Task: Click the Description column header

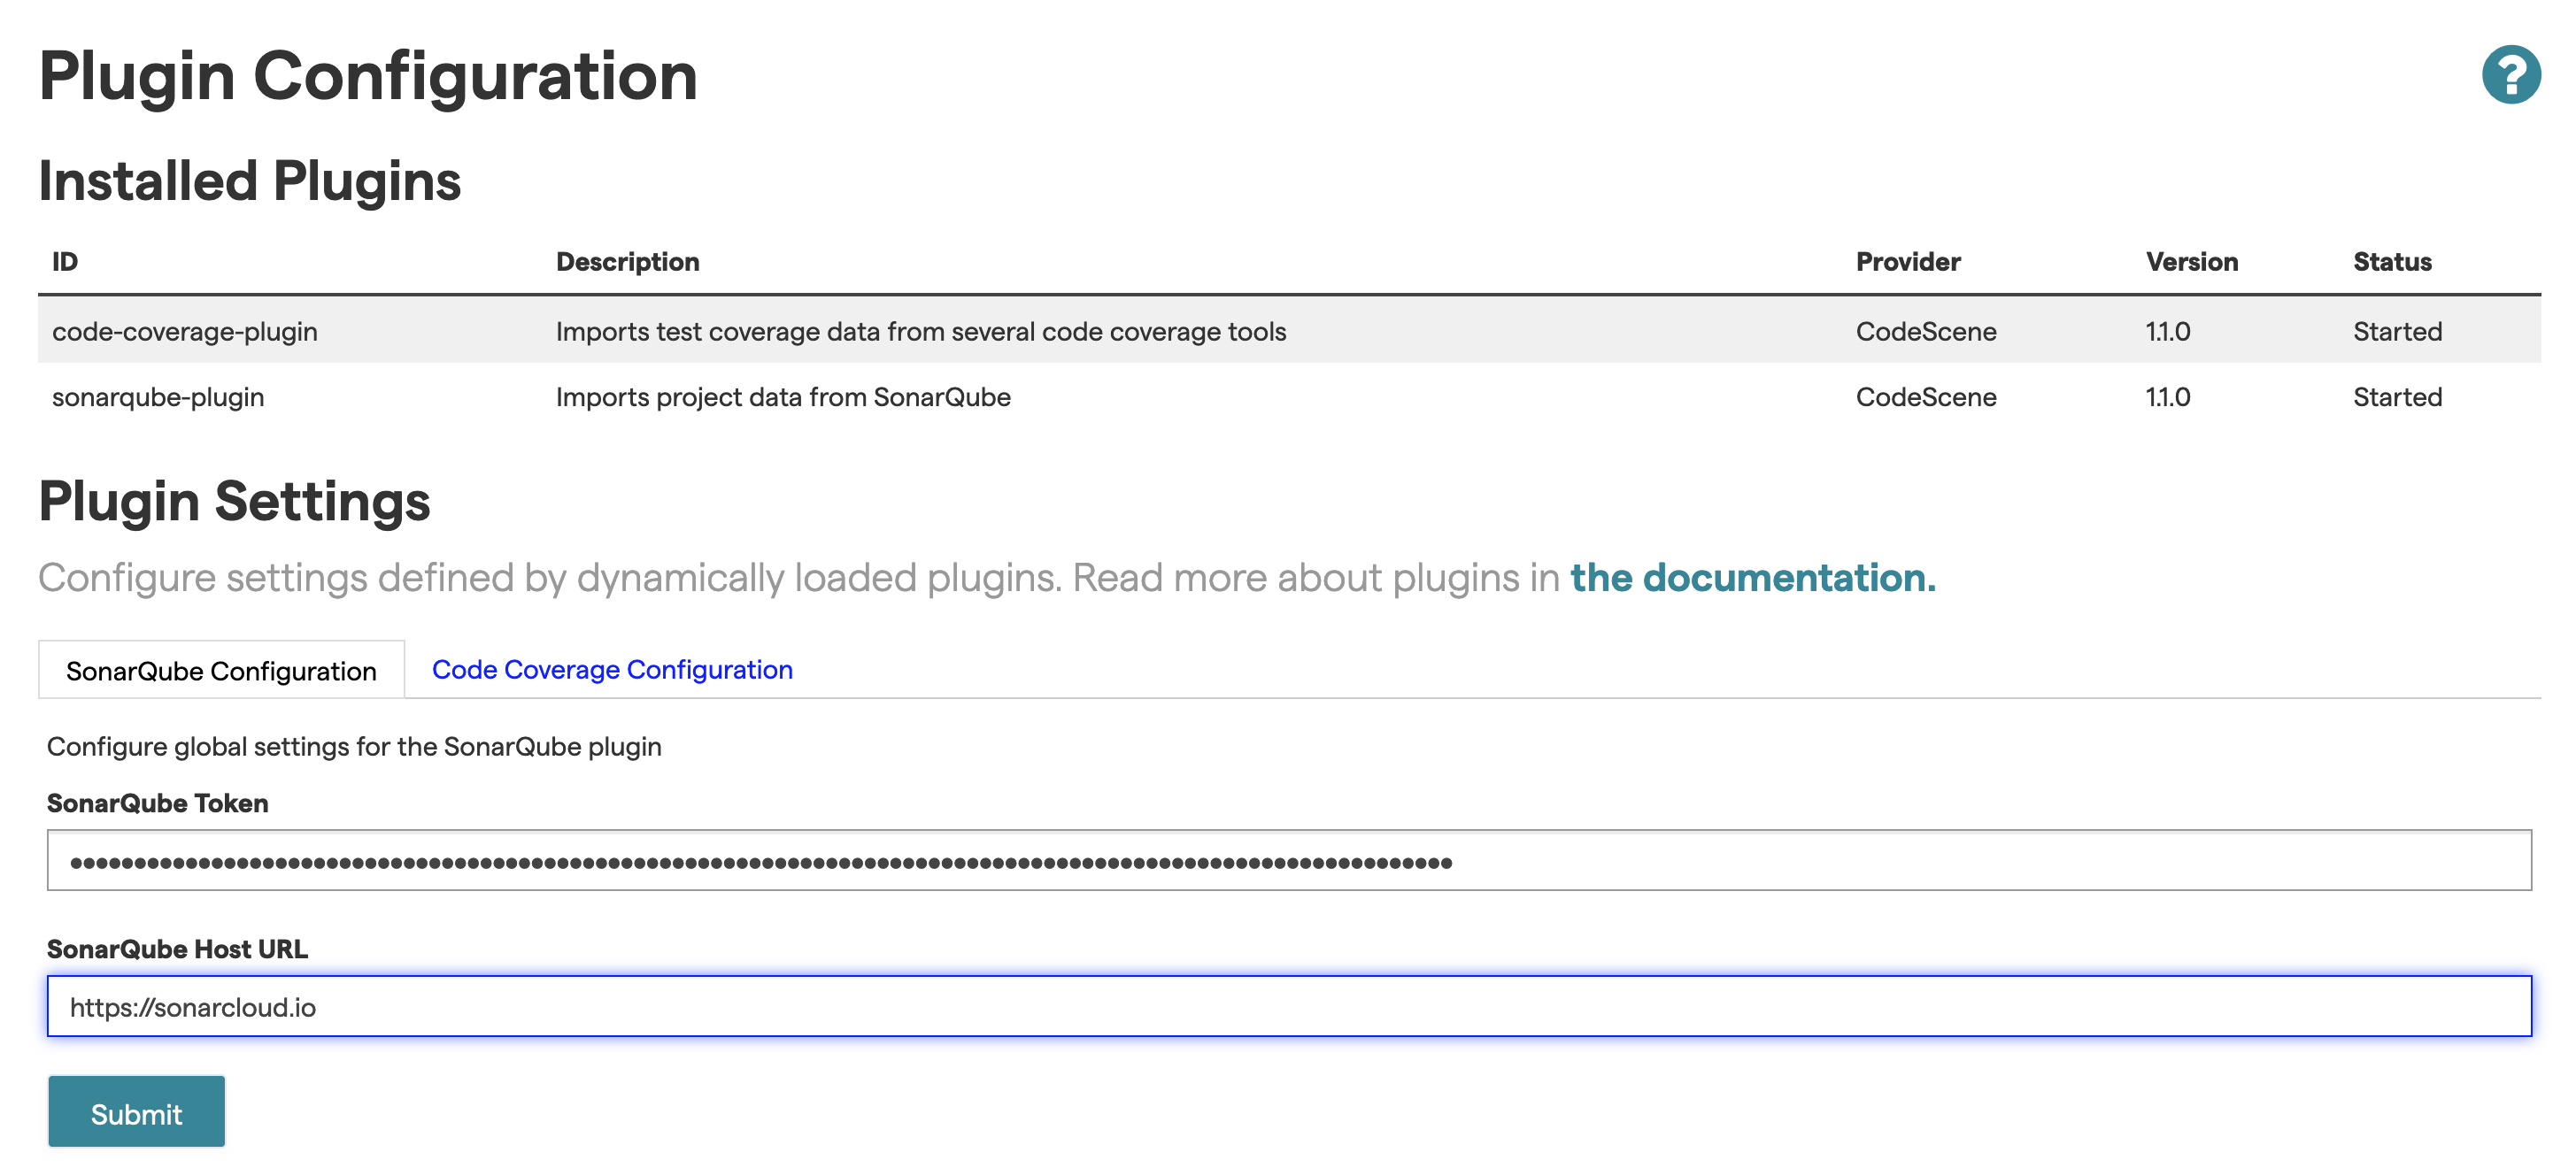Action: tap(627, 262)
